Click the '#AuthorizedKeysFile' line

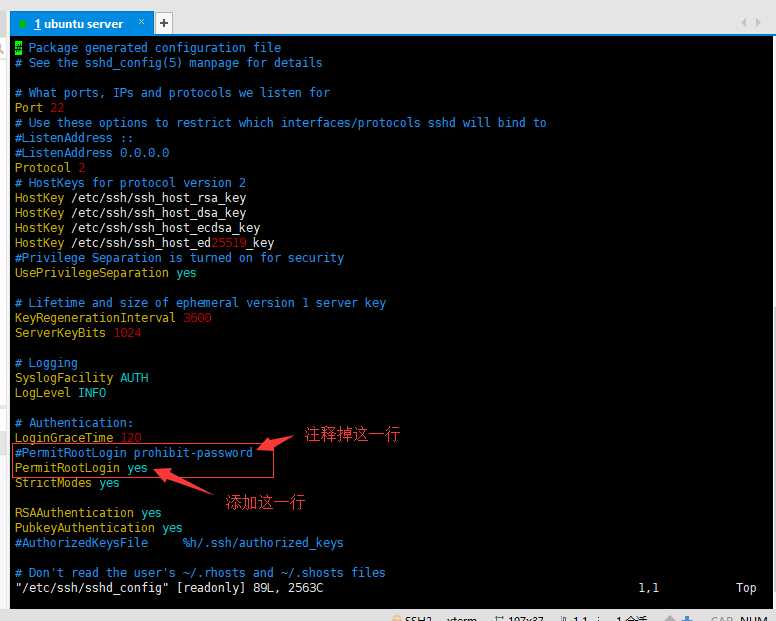coord(179,543)
